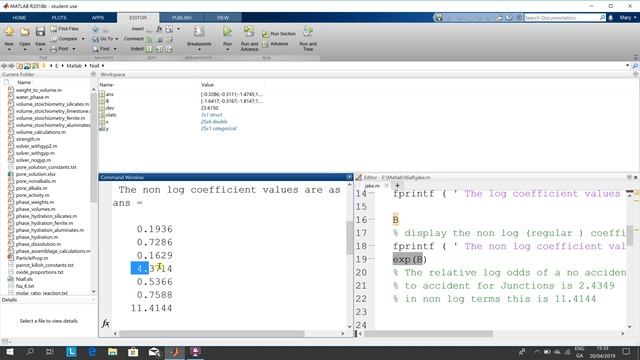Open the Mary user account dropdown
The image size is (640, 360).
tap(628, 18)
